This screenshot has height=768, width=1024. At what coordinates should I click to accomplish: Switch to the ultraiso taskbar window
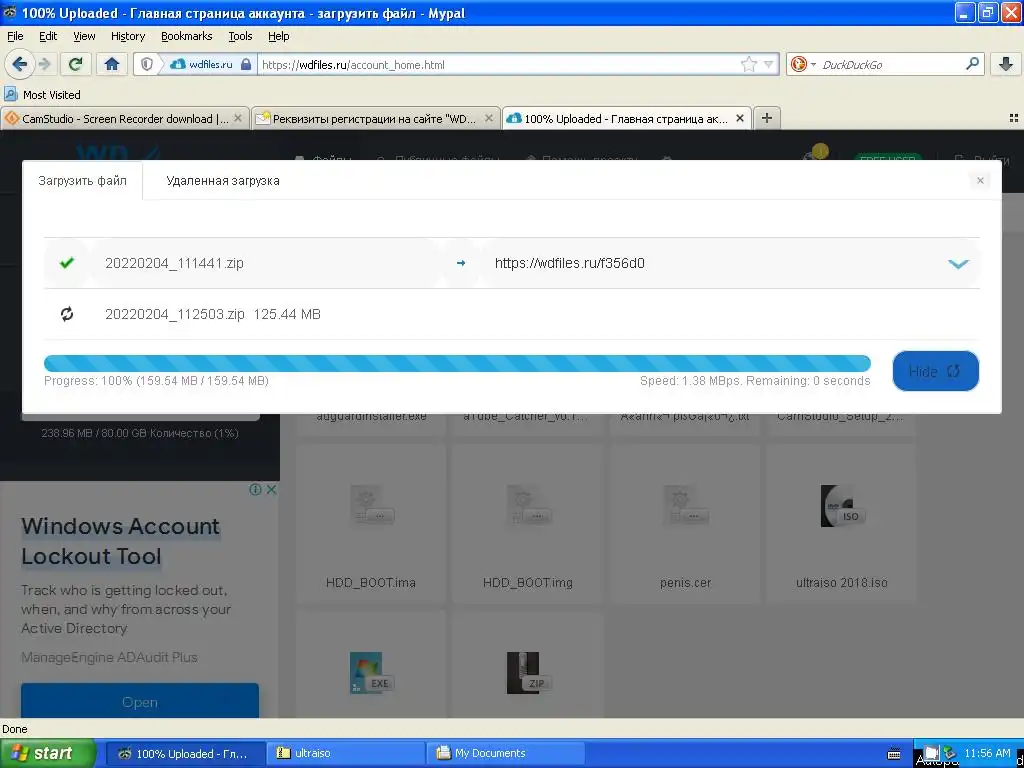pyautogui.click(x=345, y=753)
